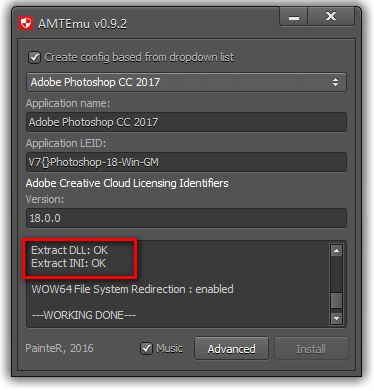Click the Adobe Creative Cloud Licensing Identifiers label
The height and width of the screenshot is (391, 374).
pyautogui.click(x=127, y=183)
